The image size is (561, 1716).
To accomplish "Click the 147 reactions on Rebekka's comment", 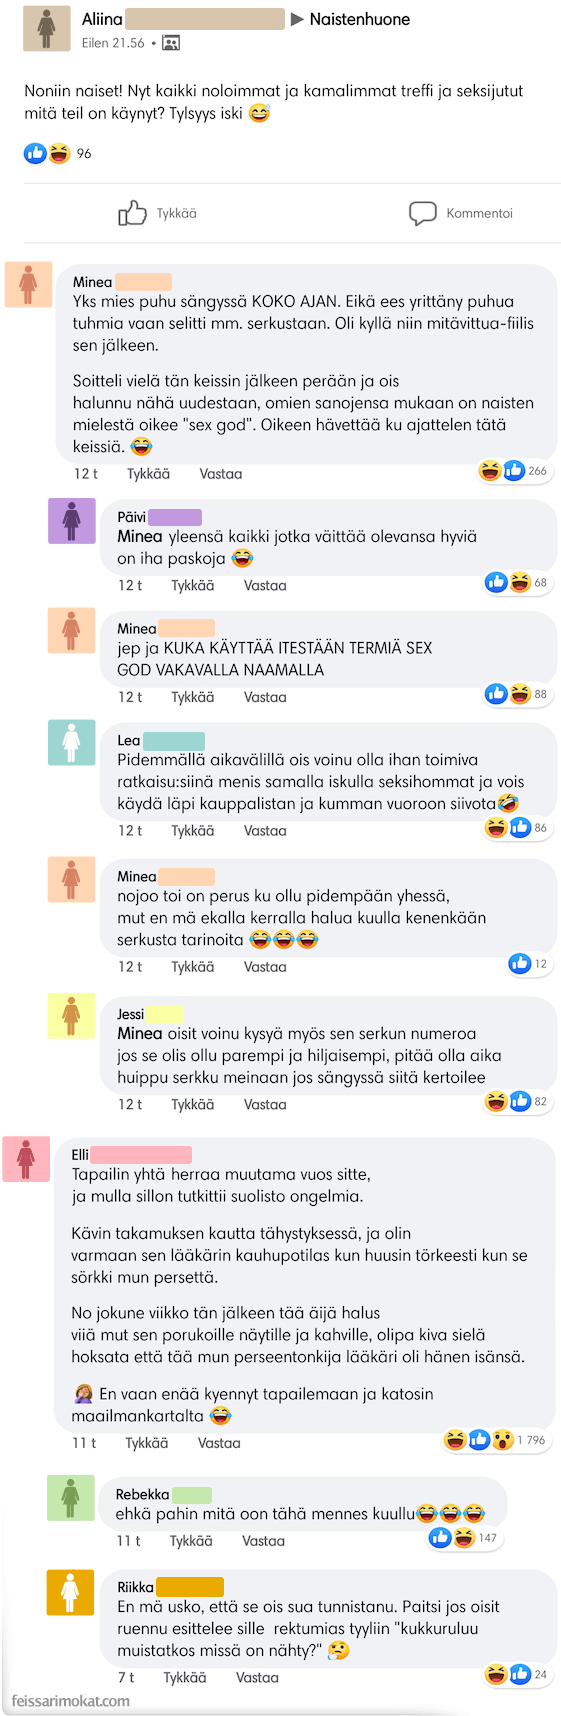I will tap(464, 1538).
